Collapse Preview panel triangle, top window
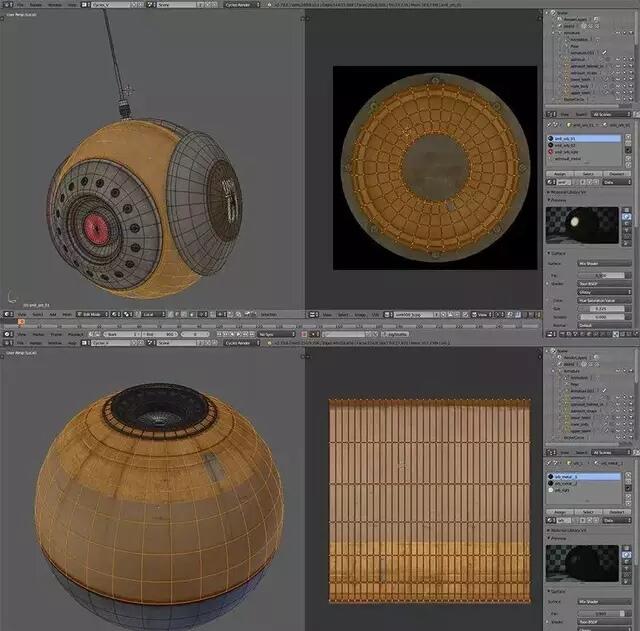Viewport: 640px width, 631px height. [x=549, y=200]
